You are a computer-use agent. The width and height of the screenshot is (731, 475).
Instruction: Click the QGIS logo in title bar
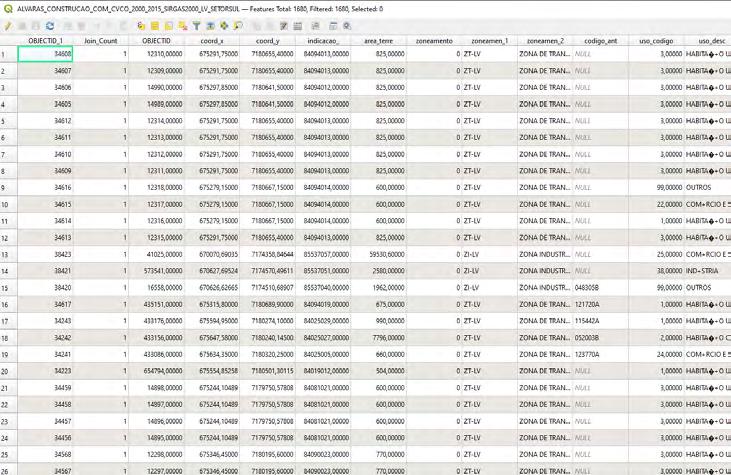(x=7, y=8)
